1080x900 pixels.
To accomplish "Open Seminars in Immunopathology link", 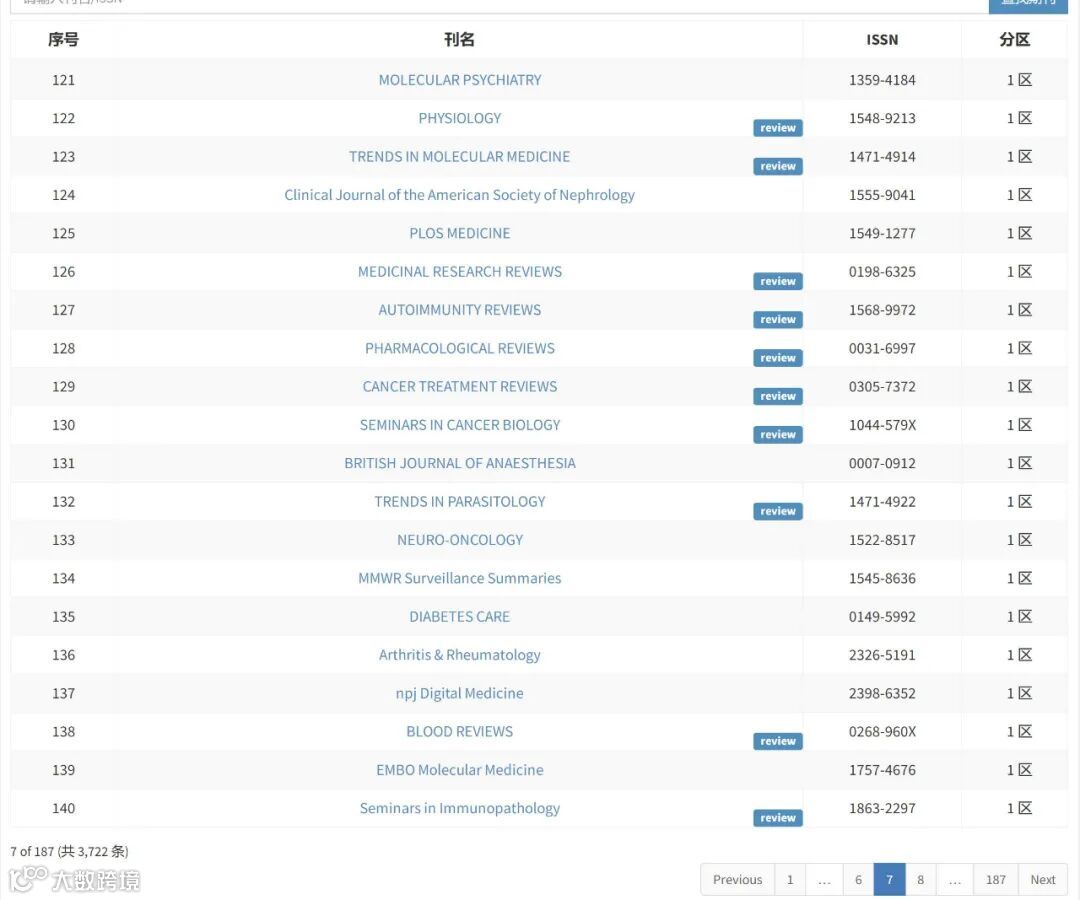I will [x=459, y=808].
